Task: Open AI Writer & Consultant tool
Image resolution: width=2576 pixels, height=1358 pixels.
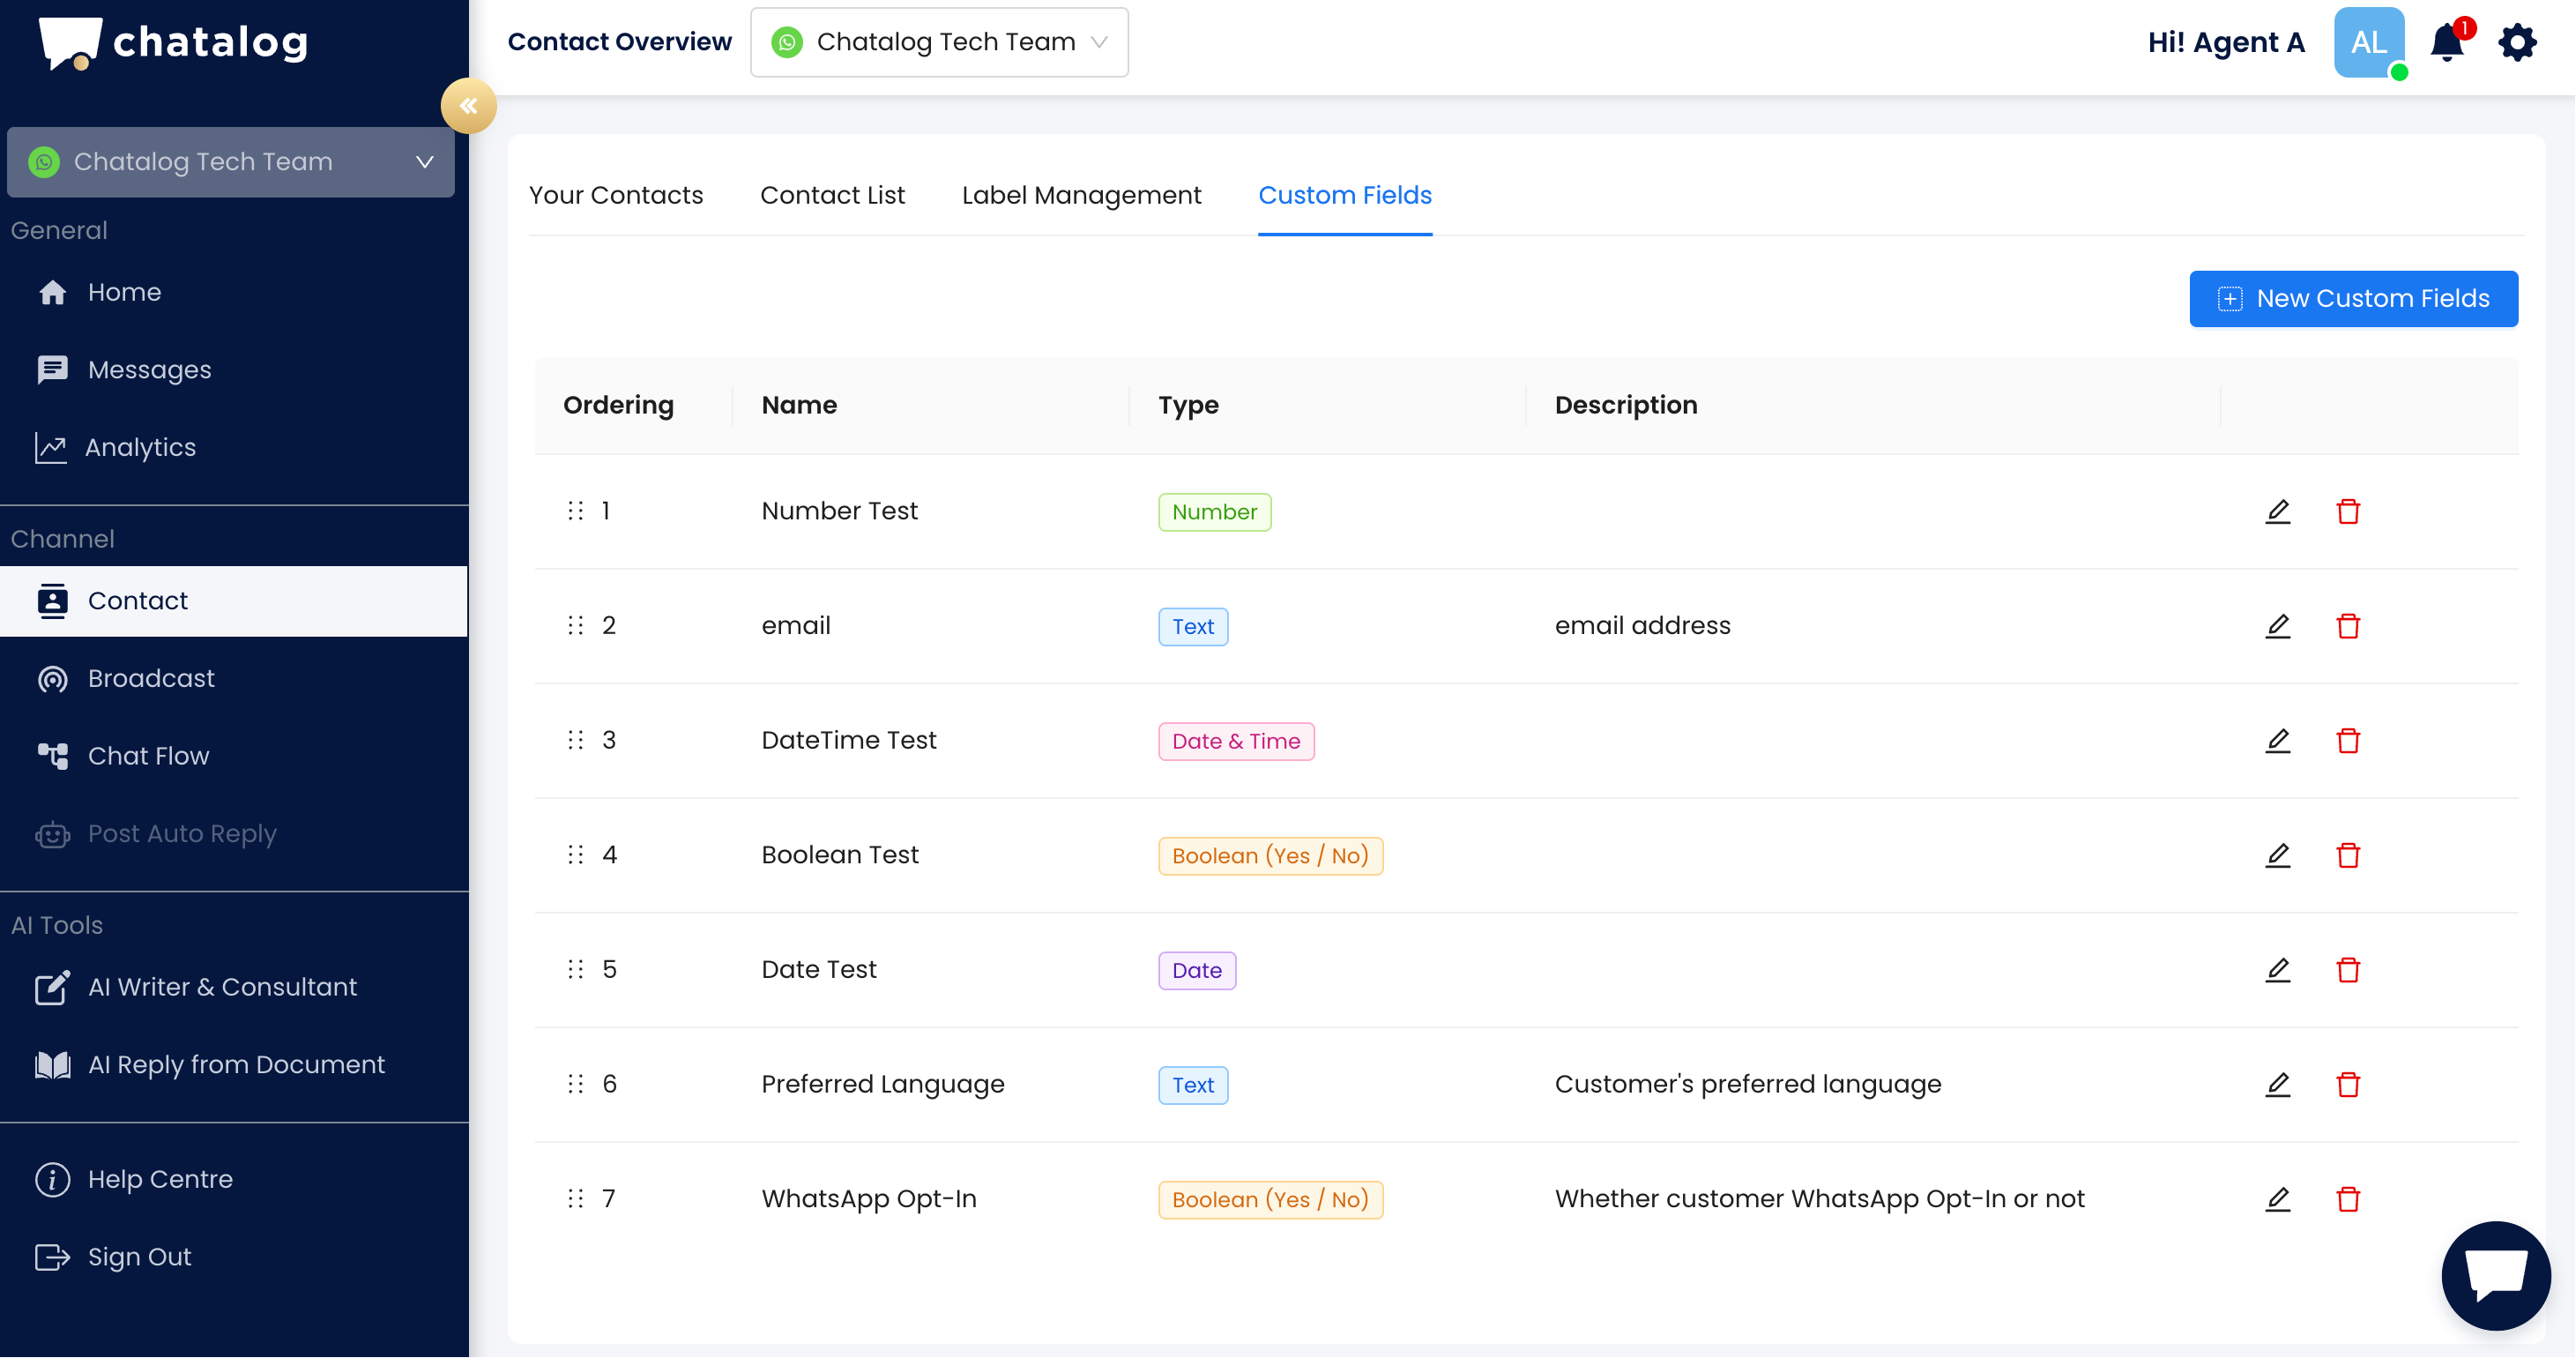Action: 222,987
